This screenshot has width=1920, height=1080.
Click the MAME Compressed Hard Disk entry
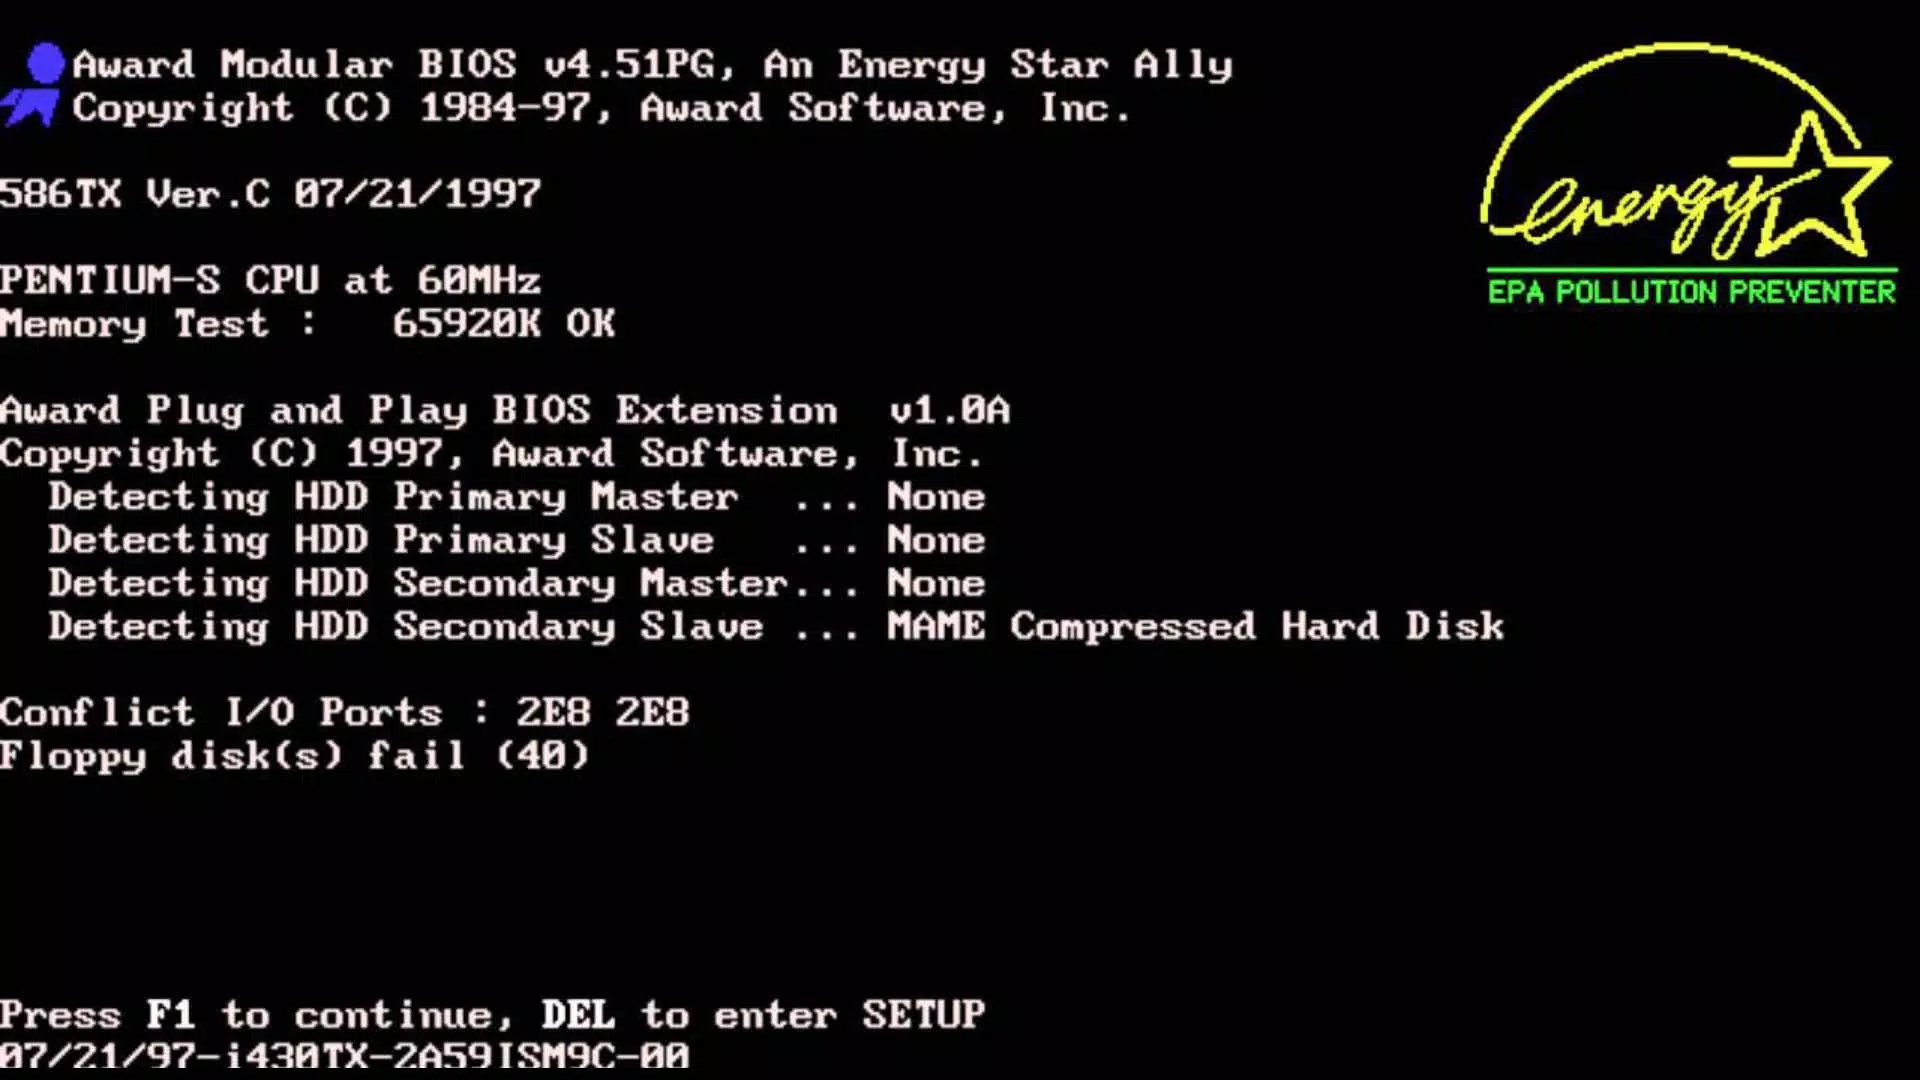[1192, 625]
